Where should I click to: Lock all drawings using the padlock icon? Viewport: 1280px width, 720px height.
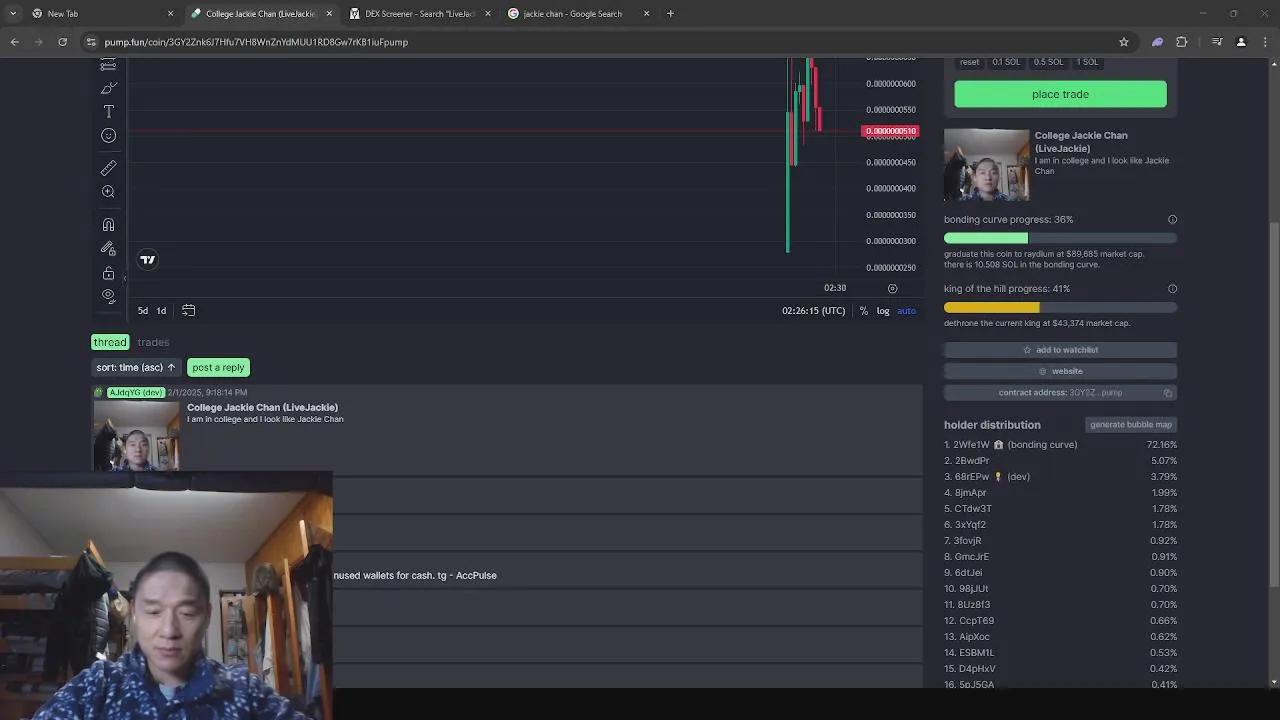click(109, 273)
